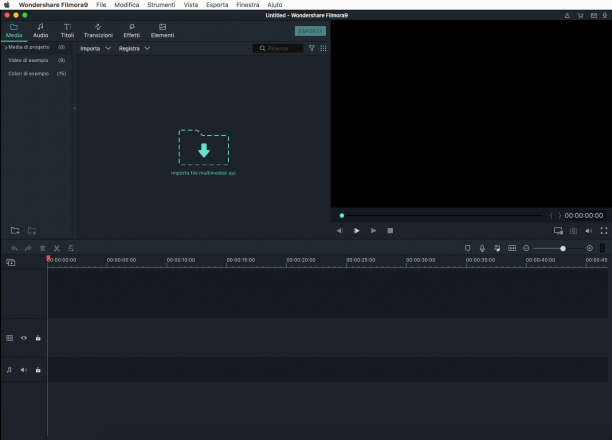Hide the video track
612x440 pixels.
click(24, 338)
